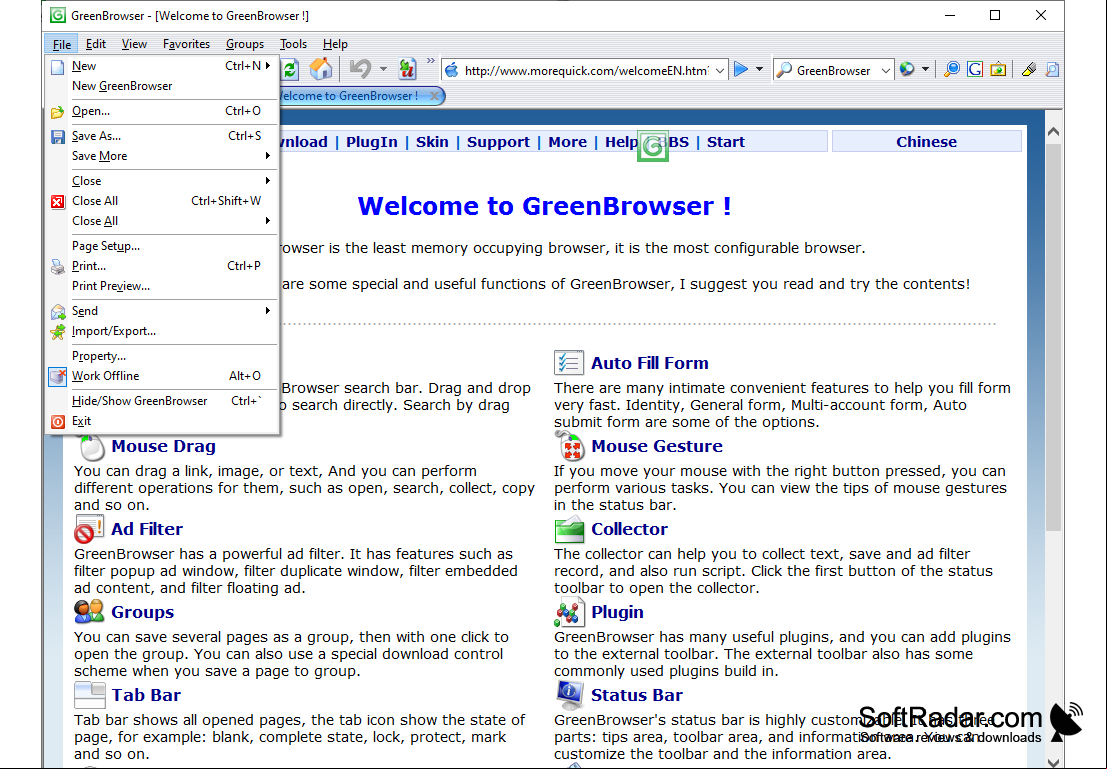Click the red Exit icon in File menu
1107x769 pixels.
pos(57,422)
